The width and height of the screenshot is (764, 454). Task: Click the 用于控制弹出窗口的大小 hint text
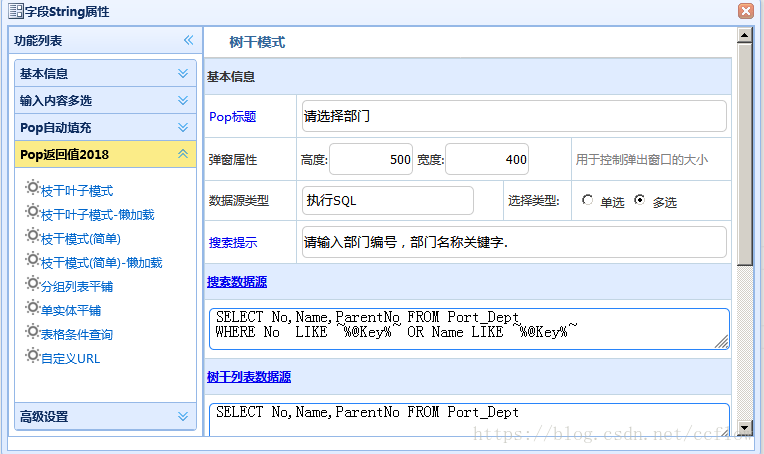coord(642,160)
